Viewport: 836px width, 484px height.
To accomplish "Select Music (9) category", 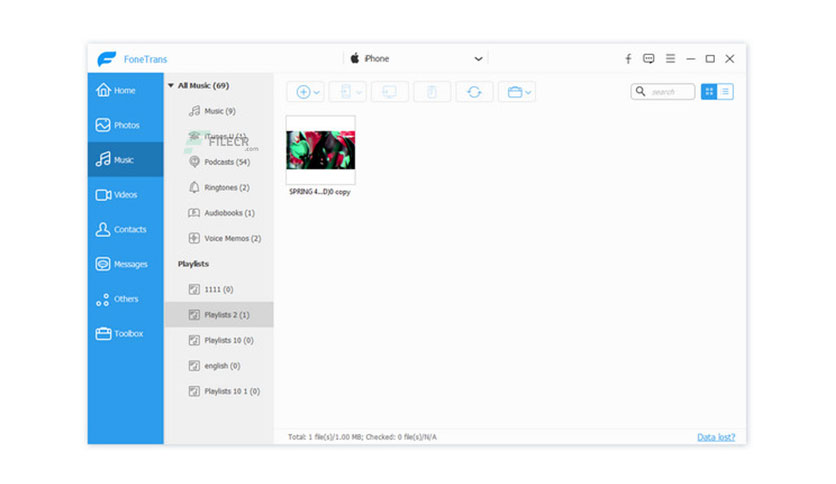I will coord(219,111).
